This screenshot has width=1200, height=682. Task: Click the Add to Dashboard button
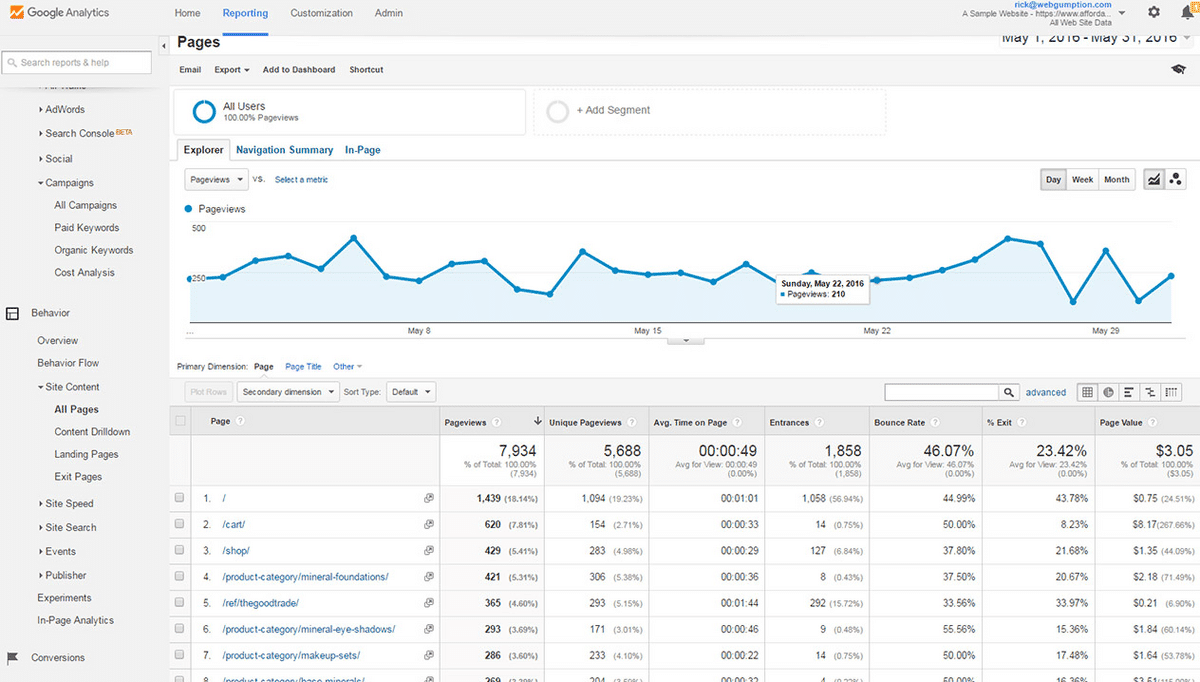[298, 69]
